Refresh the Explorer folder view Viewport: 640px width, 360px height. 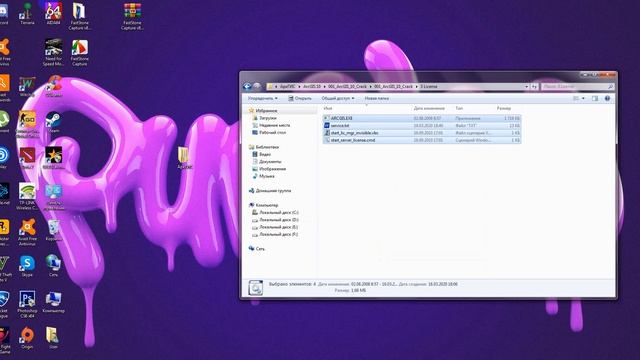534,87
